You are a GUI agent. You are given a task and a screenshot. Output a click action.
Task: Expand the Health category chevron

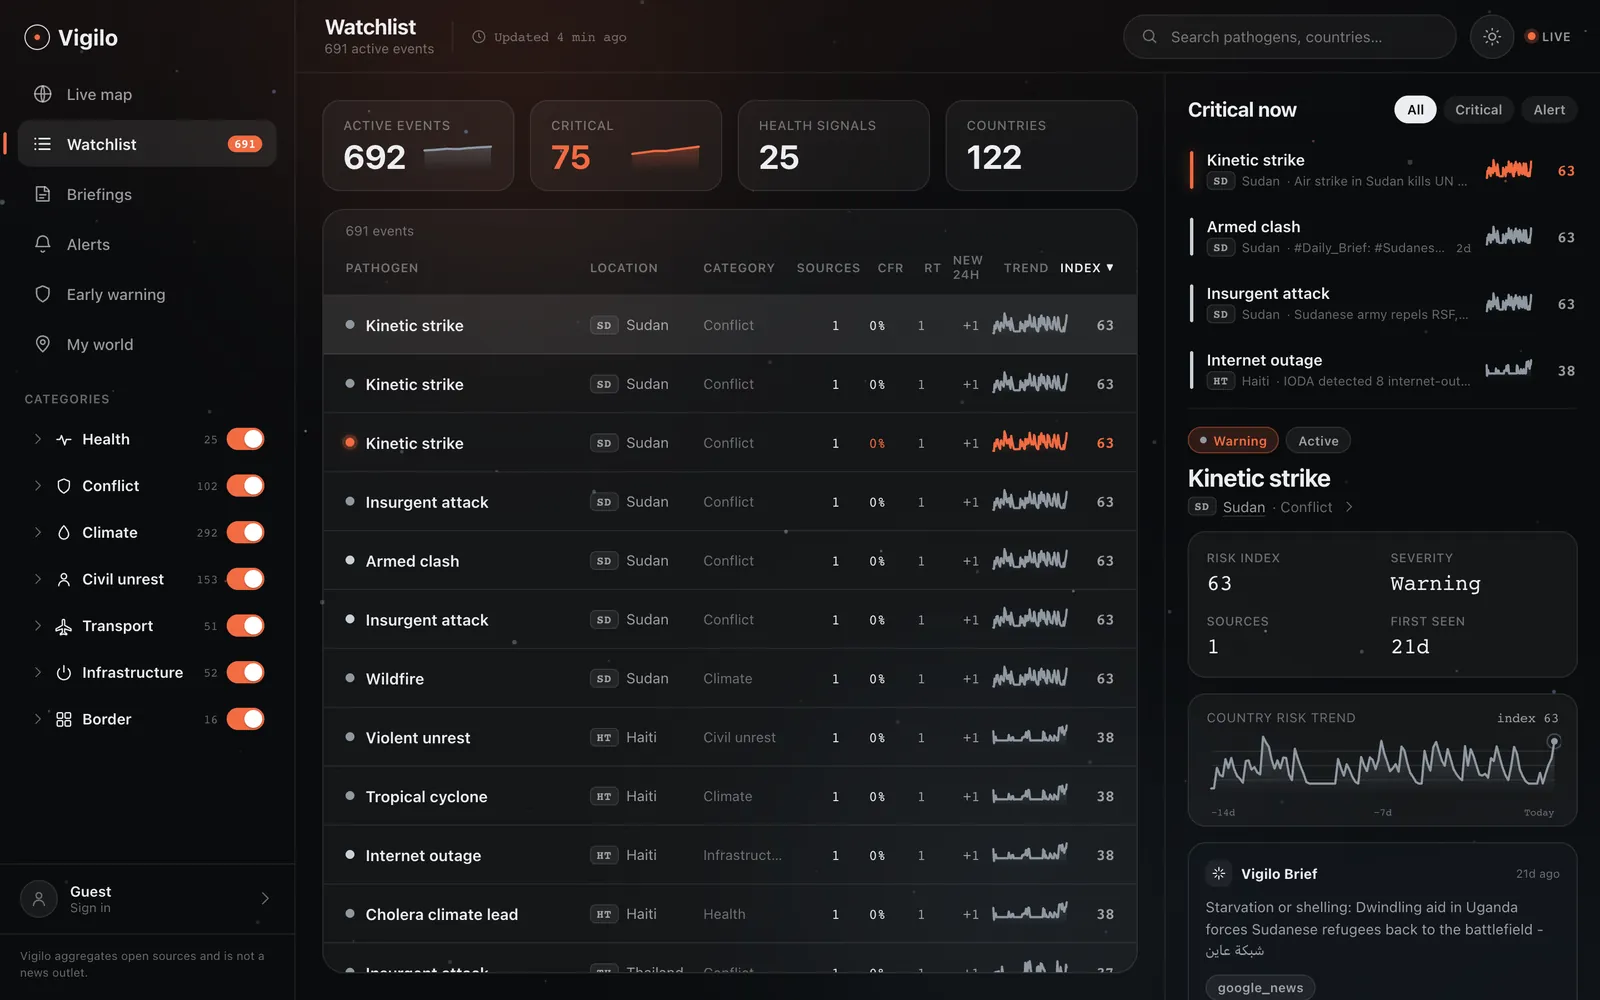(38, 439)
